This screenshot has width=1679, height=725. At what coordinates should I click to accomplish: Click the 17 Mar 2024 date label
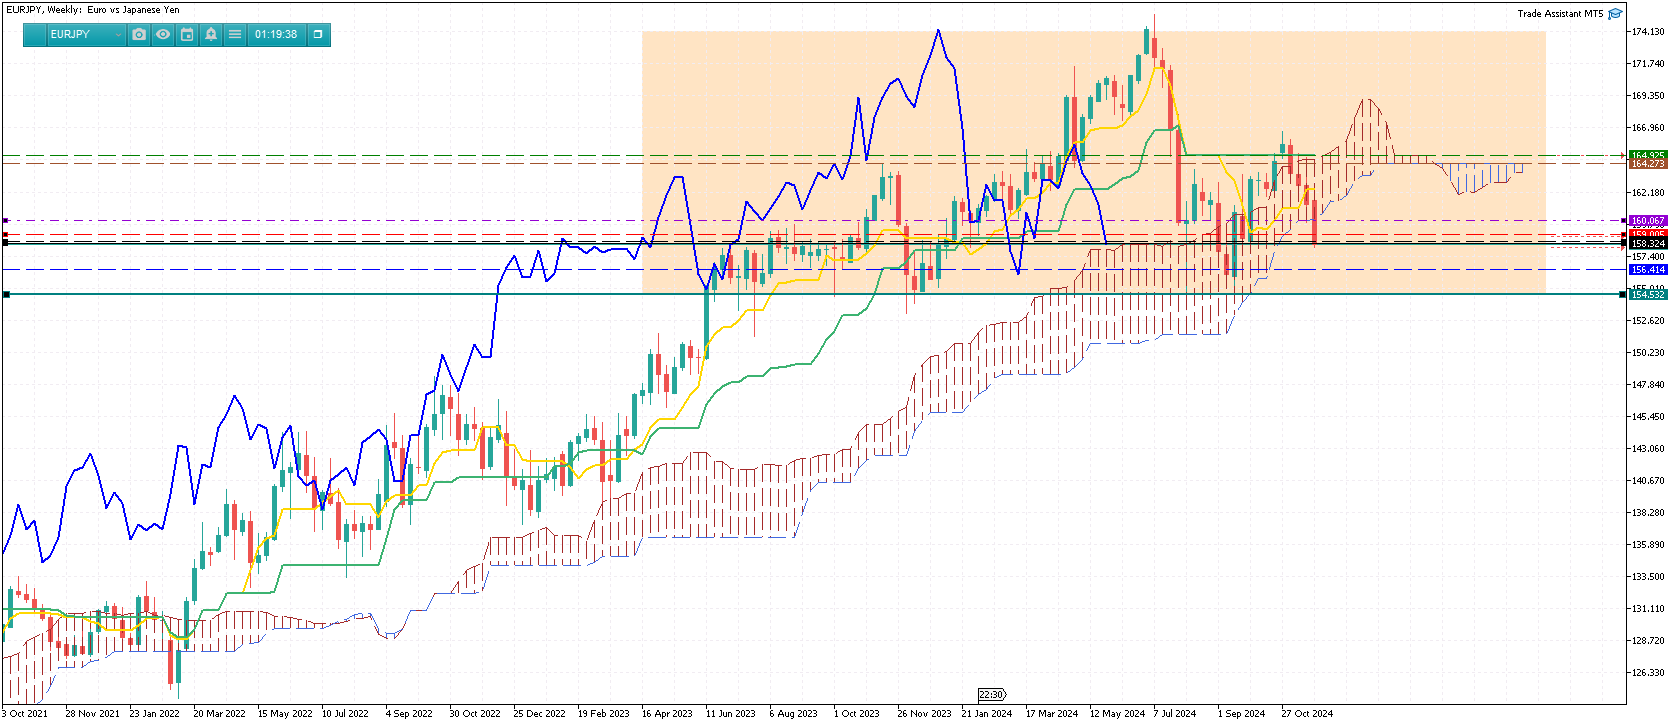coord(1052,714)
